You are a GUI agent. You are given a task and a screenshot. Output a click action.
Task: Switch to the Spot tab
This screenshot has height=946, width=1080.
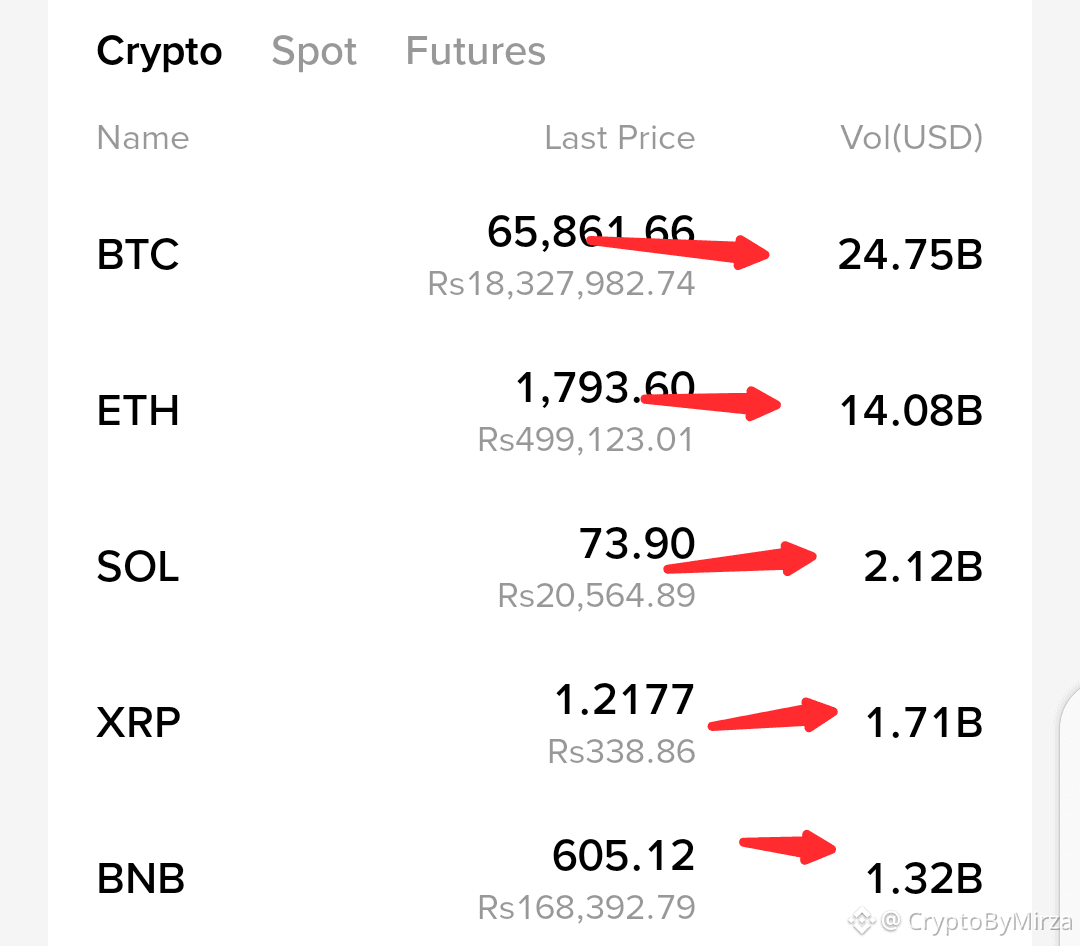314,52
